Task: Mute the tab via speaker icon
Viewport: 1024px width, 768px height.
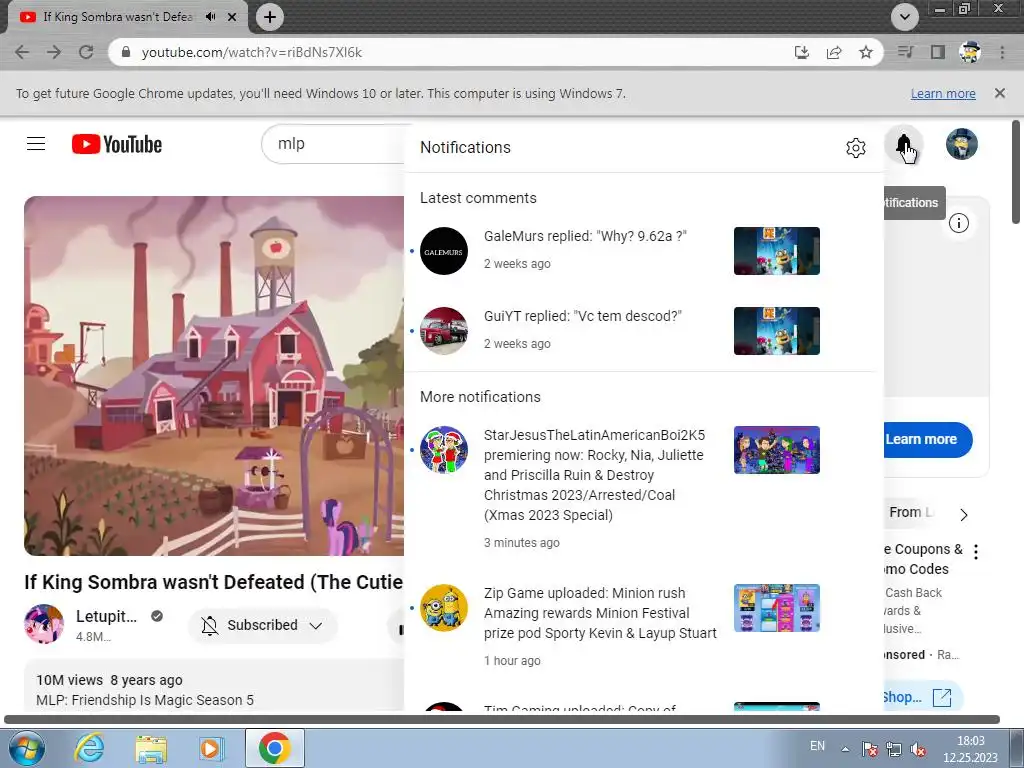Action: point(210,17)
